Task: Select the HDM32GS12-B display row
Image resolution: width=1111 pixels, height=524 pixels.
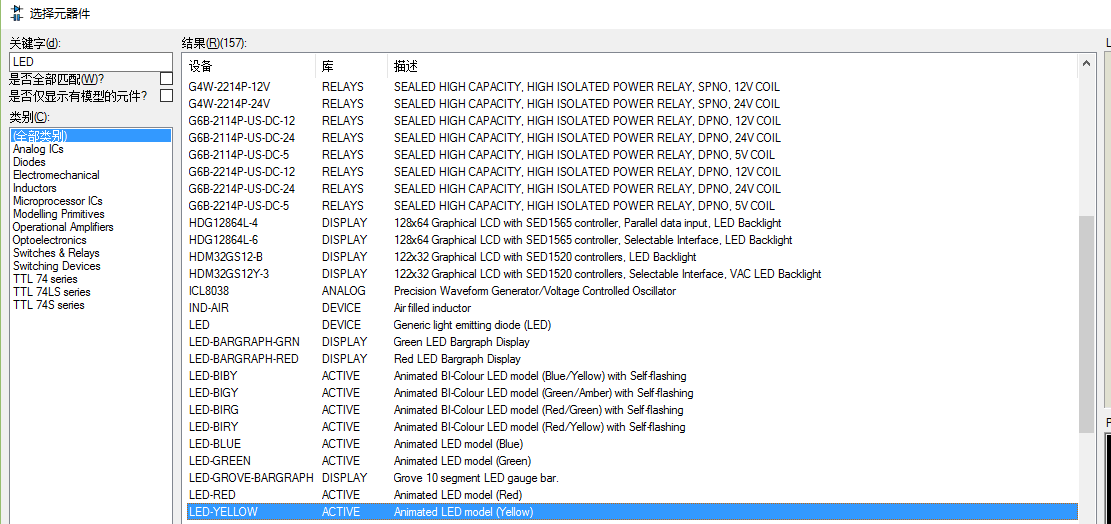Action: click(x=632, y=256)
